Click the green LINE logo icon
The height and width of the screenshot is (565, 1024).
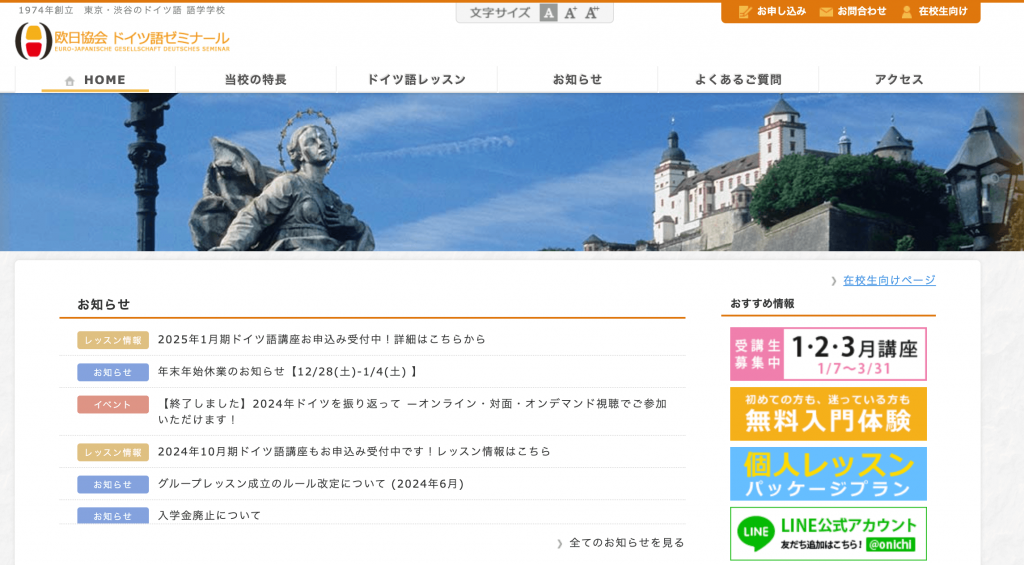(x=756, y=532)
